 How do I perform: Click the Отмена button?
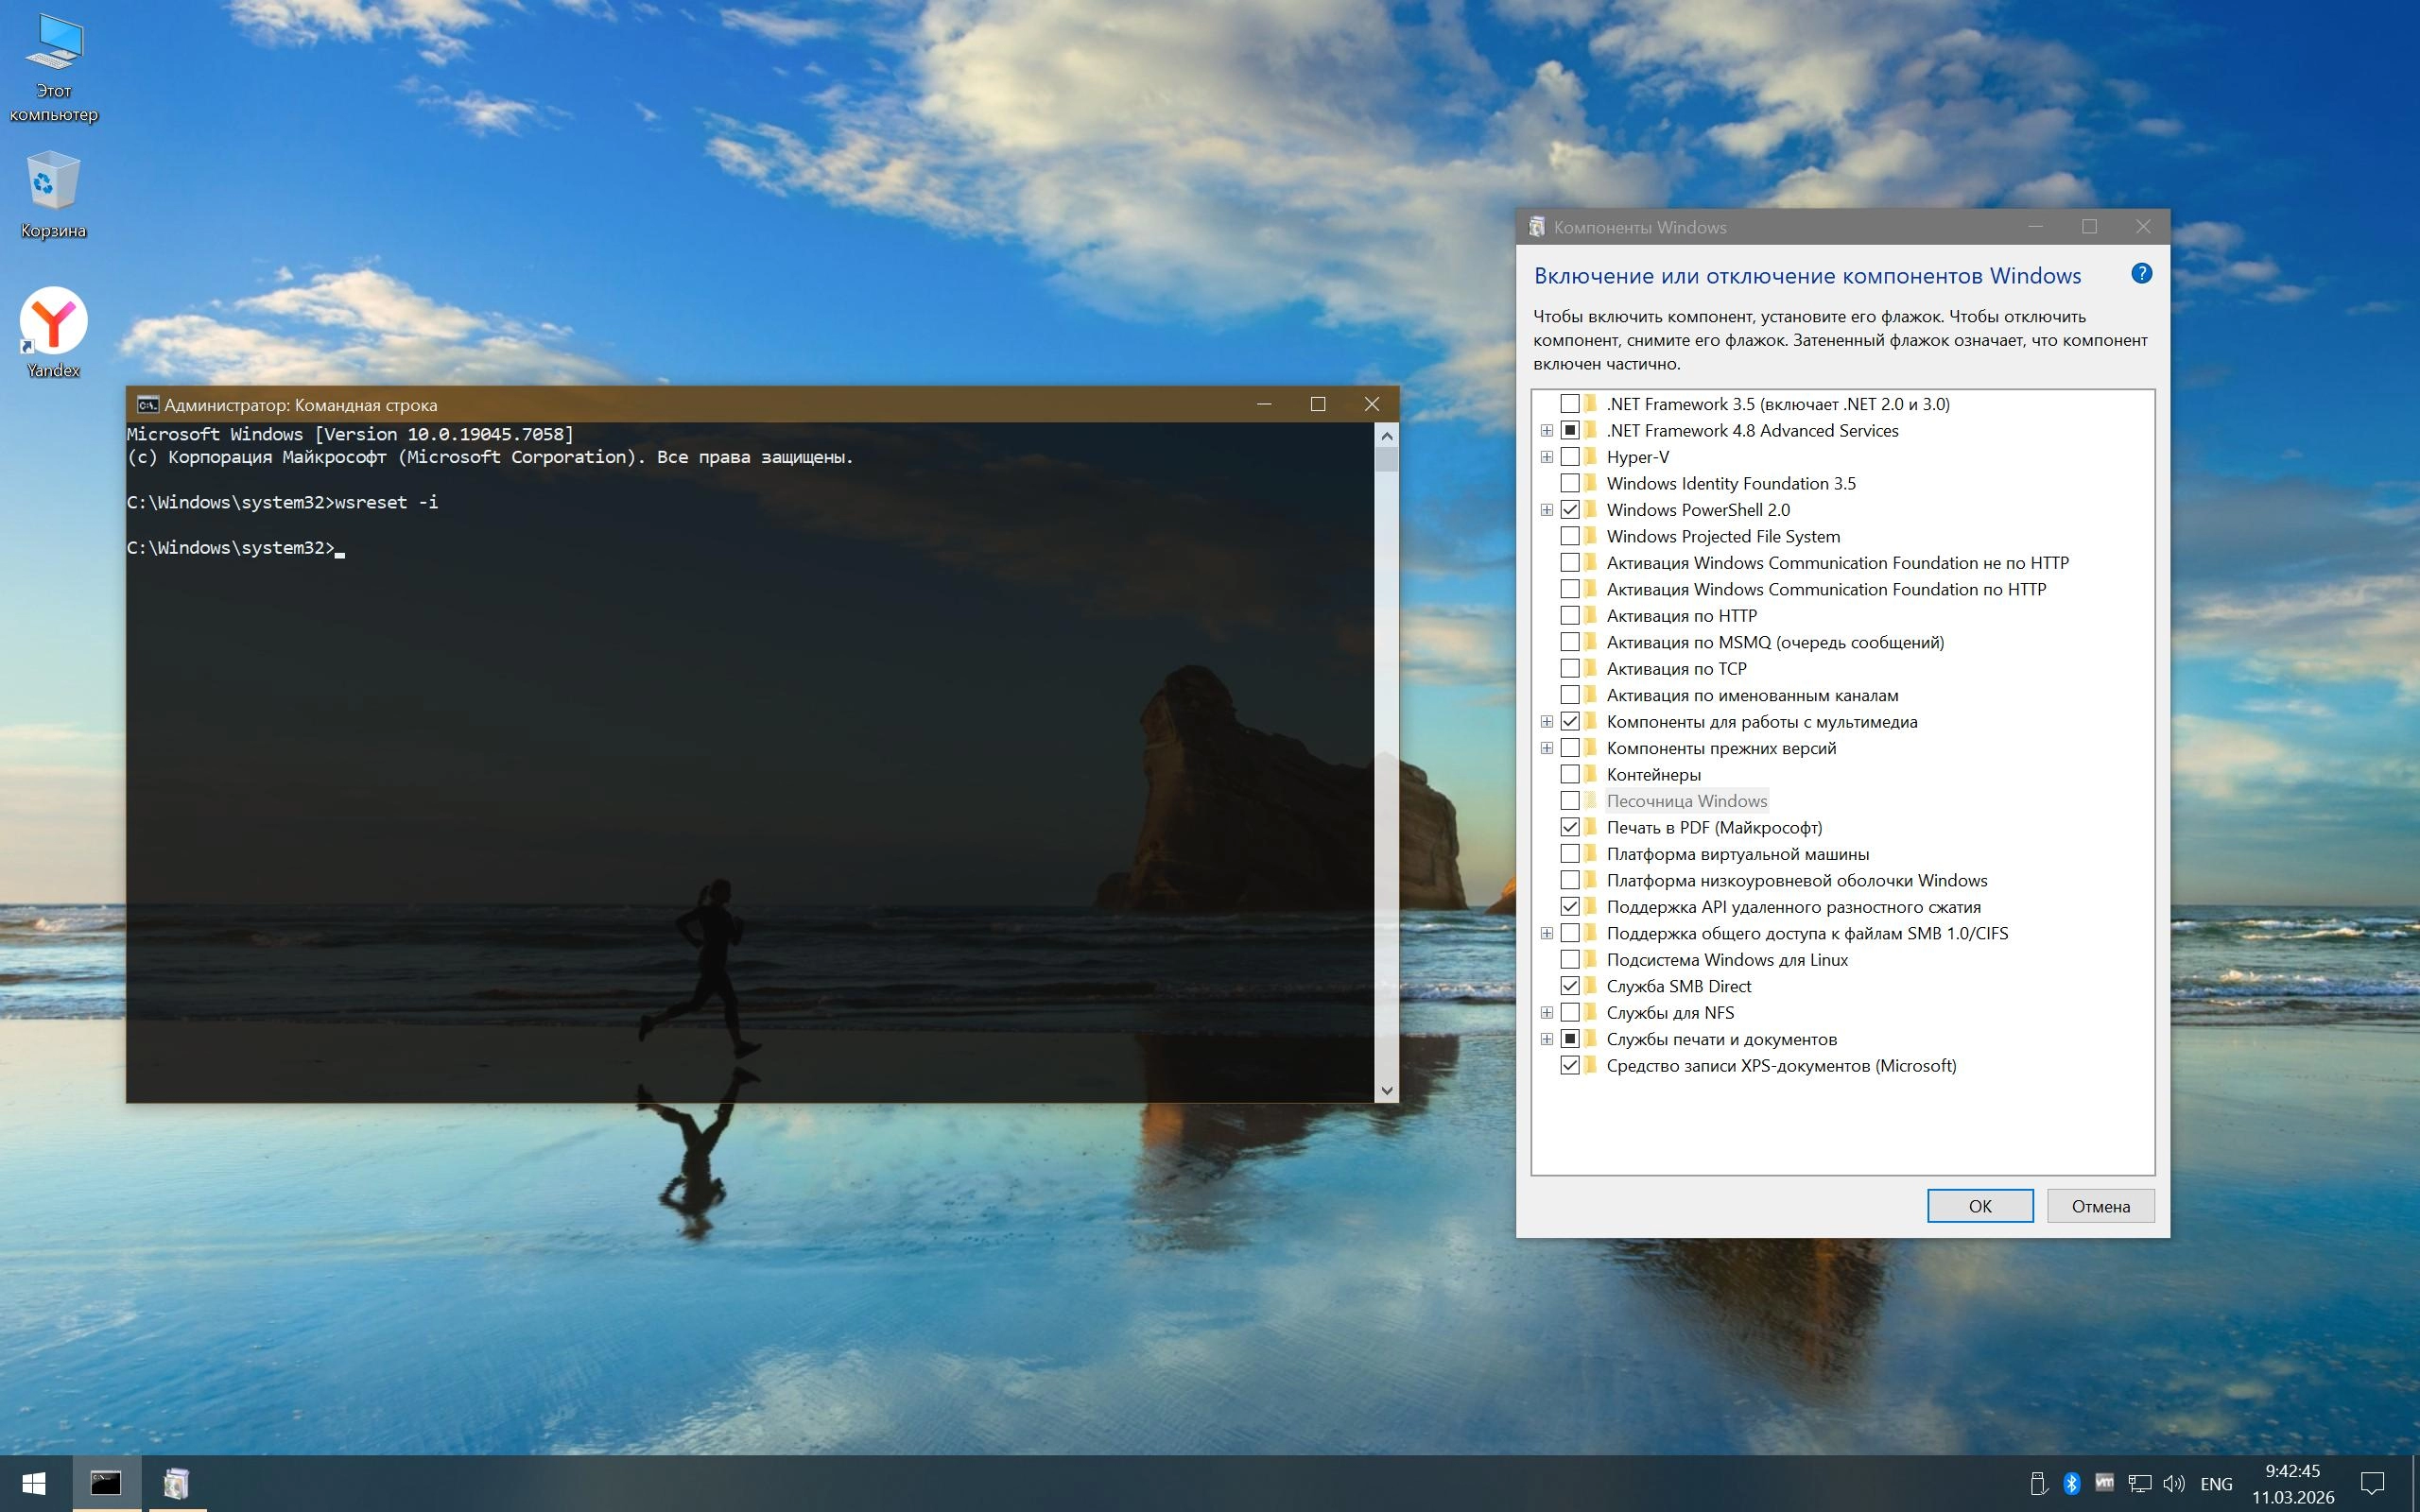pyautogui.click(x=2100, y=1206)
